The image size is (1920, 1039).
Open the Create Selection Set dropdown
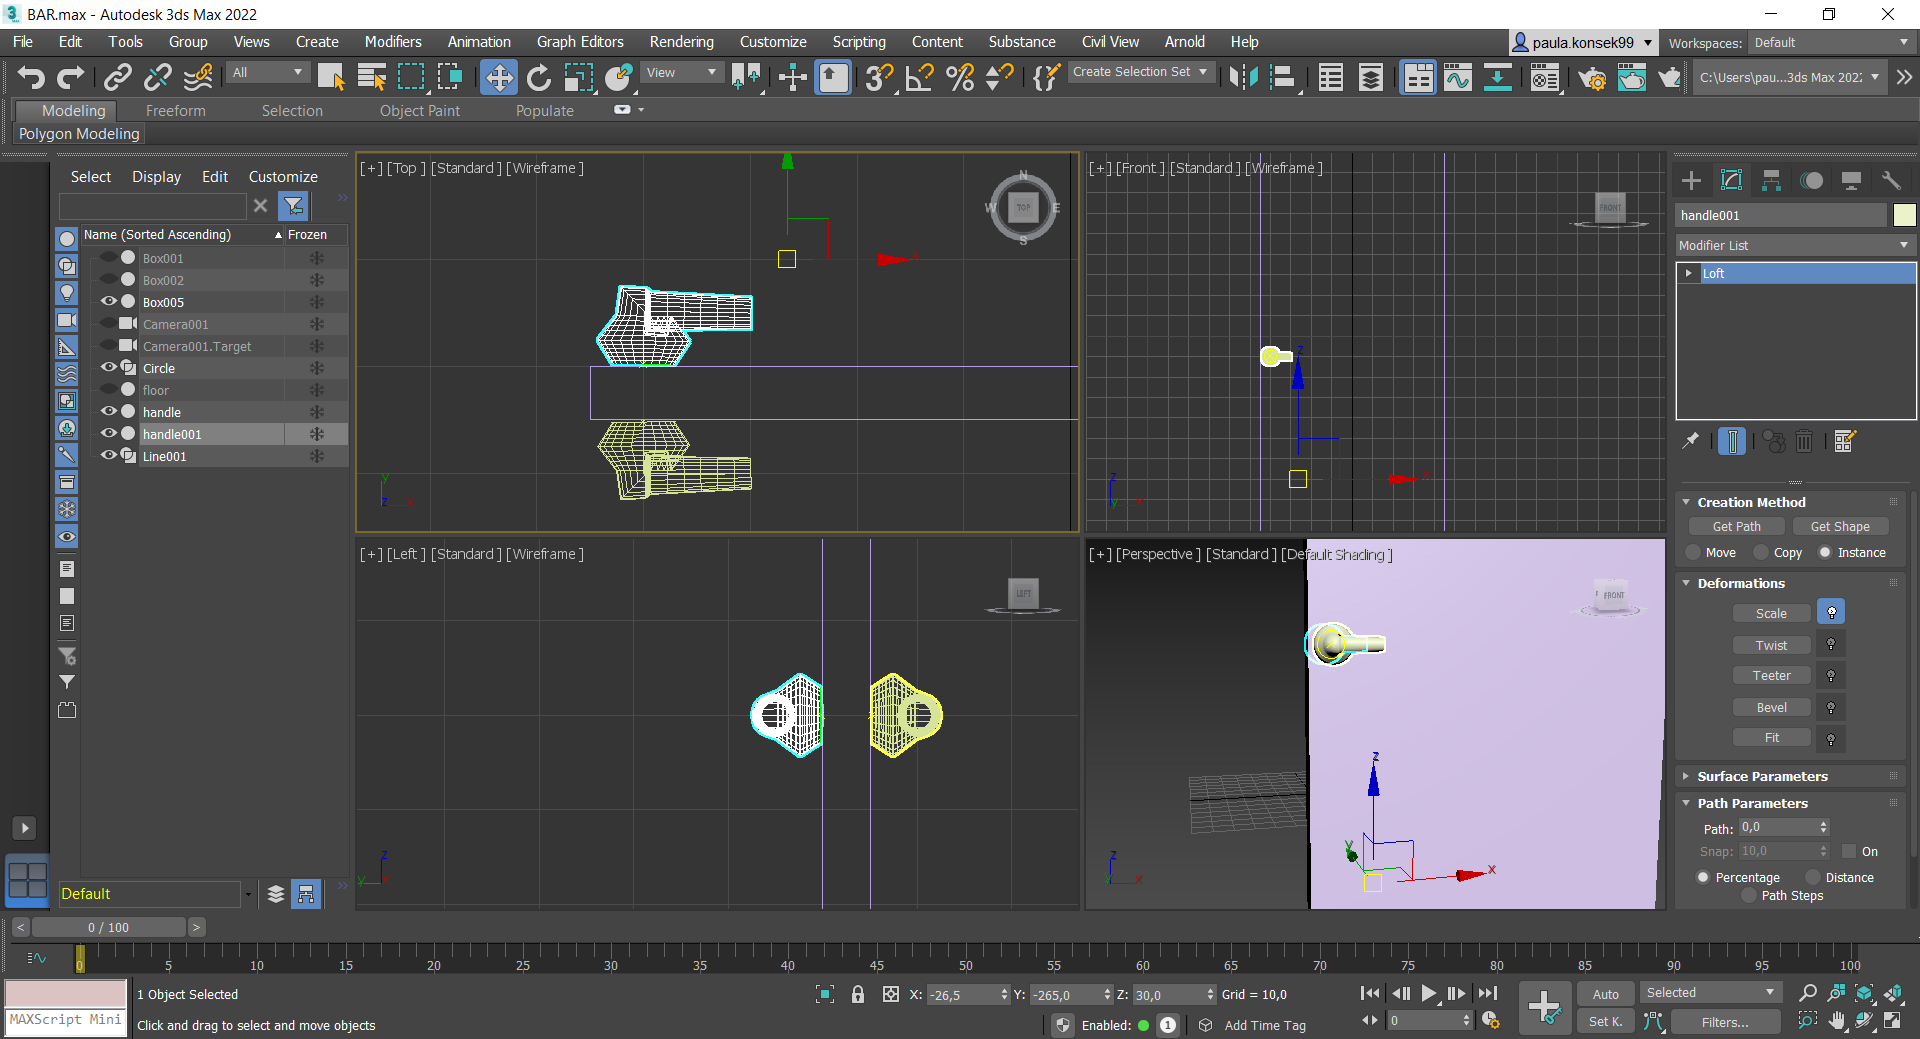(x=1140, y=72)
